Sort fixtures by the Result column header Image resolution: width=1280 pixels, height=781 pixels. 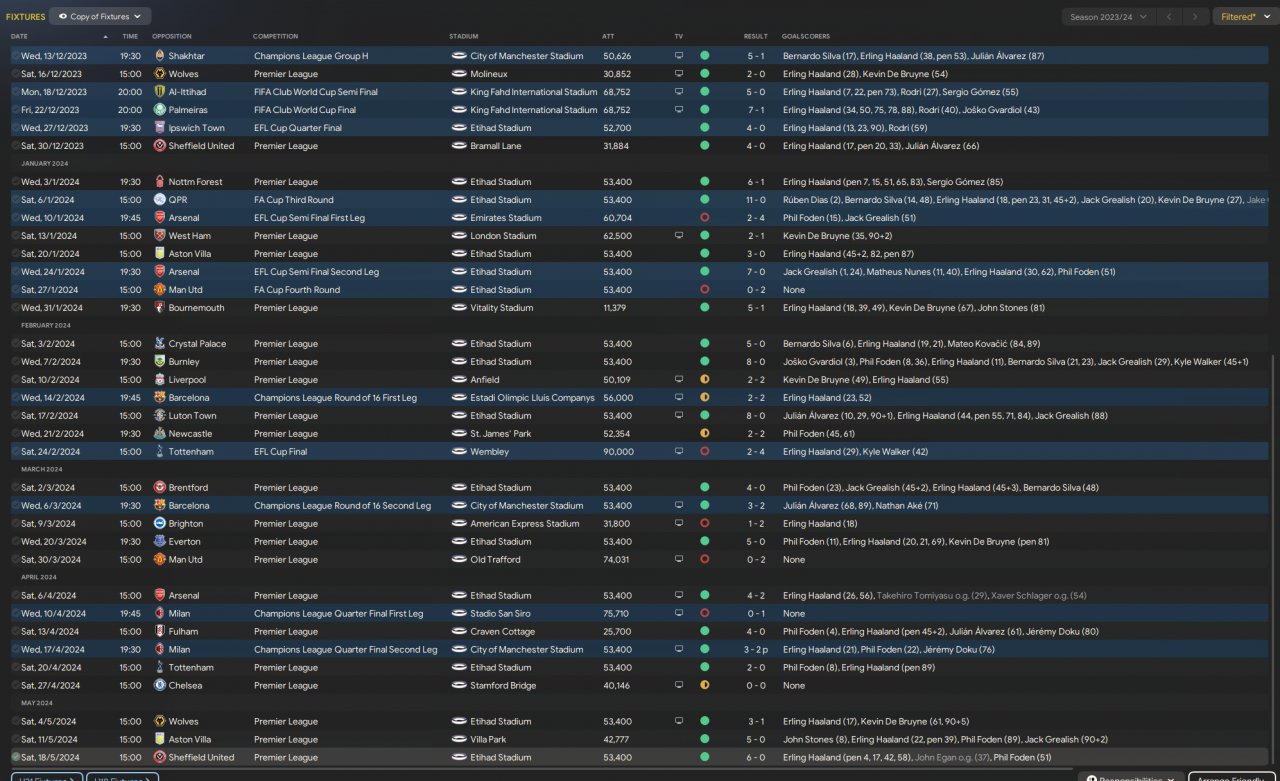[756, 36]
